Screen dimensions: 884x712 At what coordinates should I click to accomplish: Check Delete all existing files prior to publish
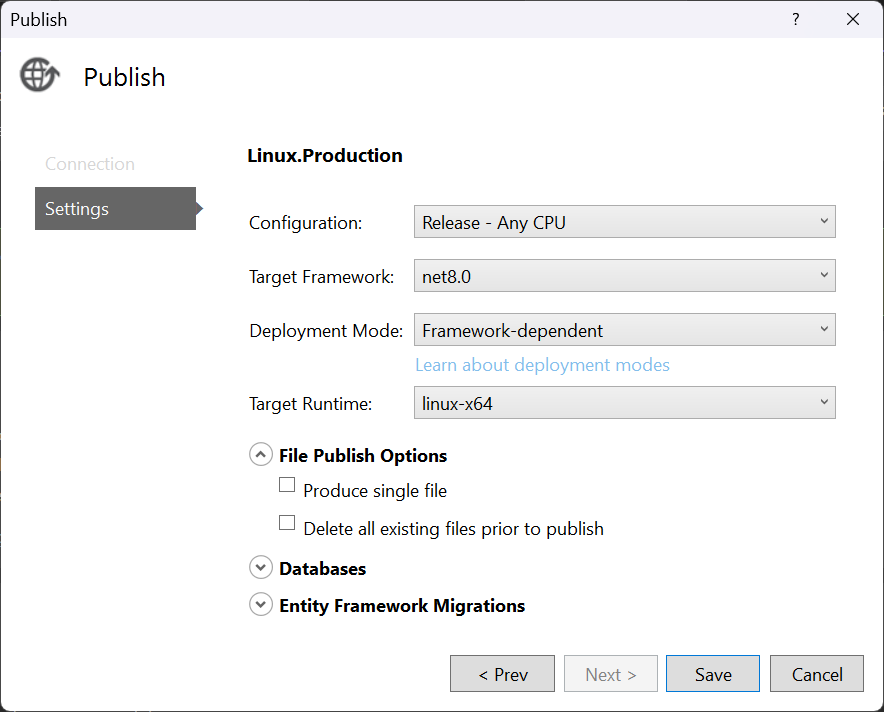tap(288, 523)
